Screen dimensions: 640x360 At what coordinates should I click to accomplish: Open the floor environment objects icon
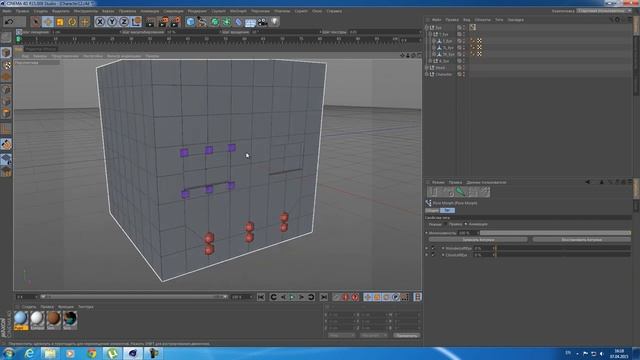coord(250,22)
